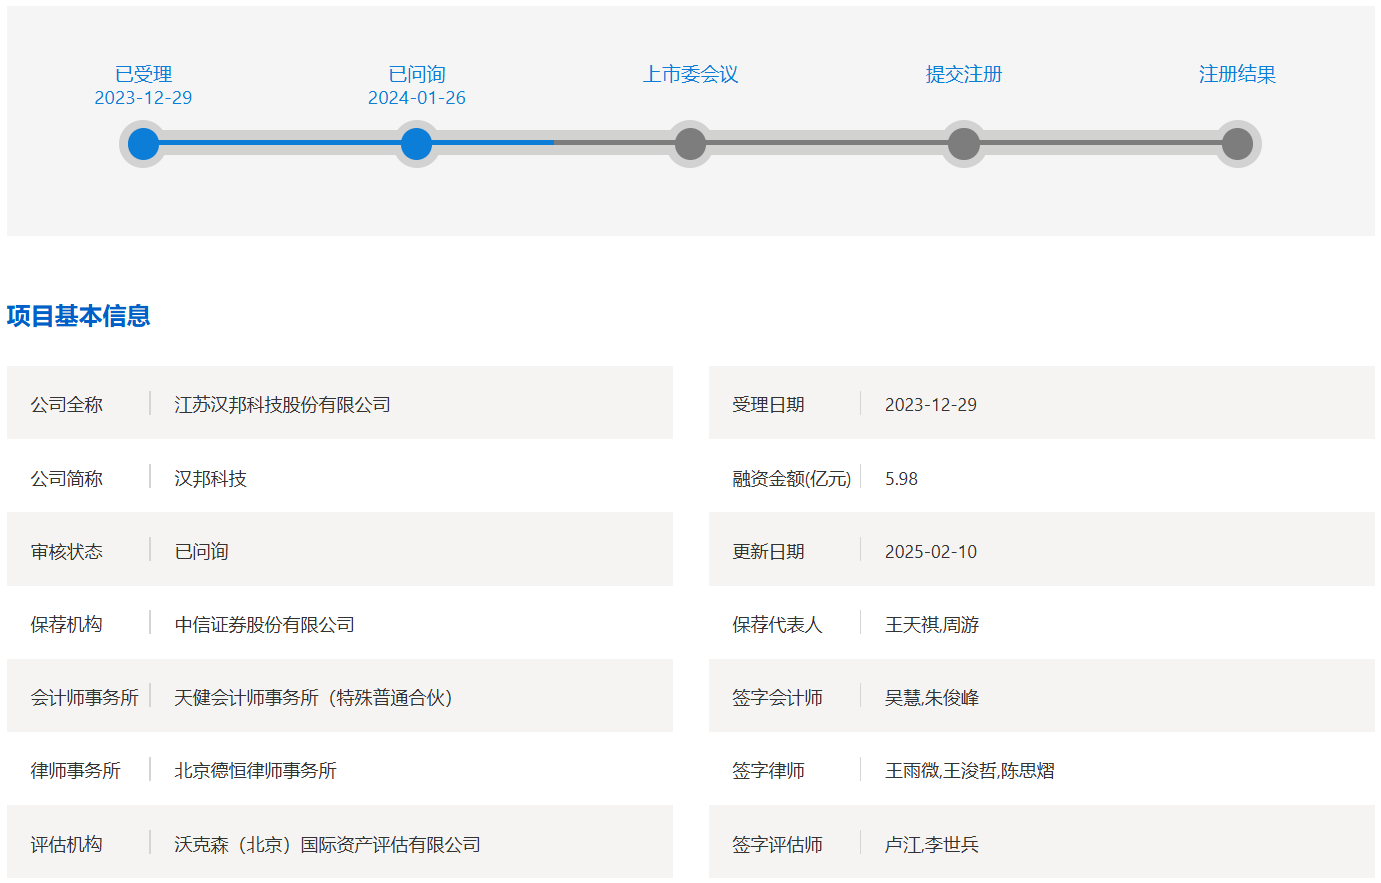Select the 已问询 stage label
Viewport: 1381px width, 883px height.
(416, 74)
